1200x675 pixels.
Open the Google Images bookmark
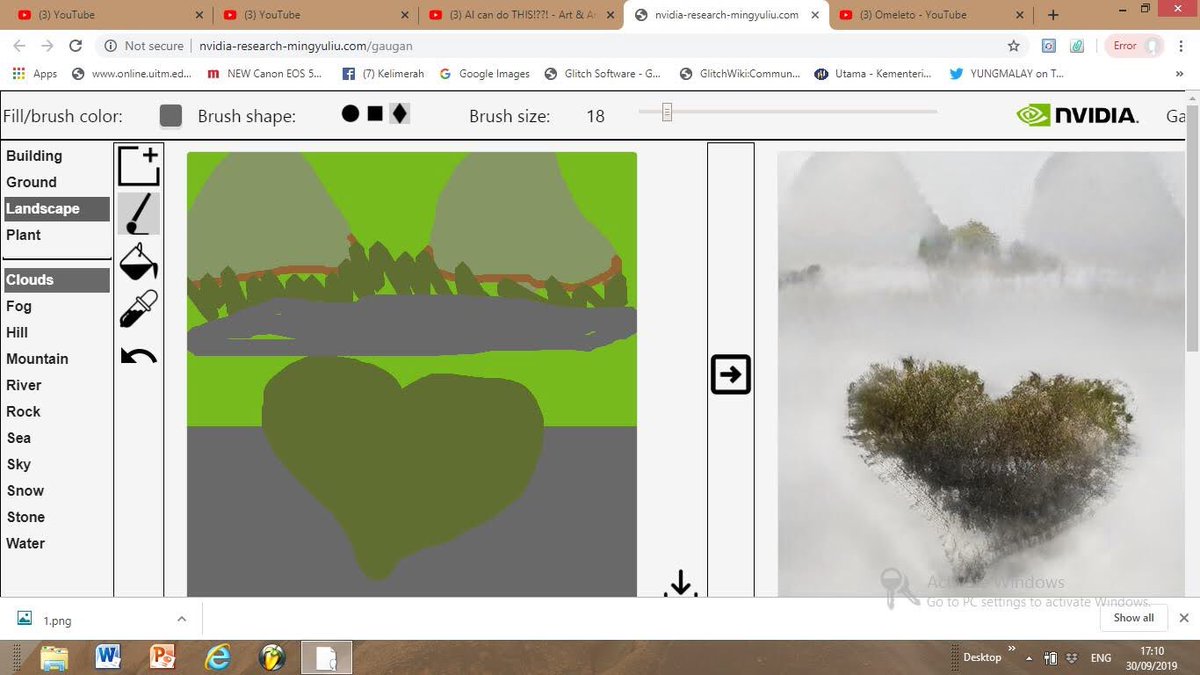coord(484,74)
